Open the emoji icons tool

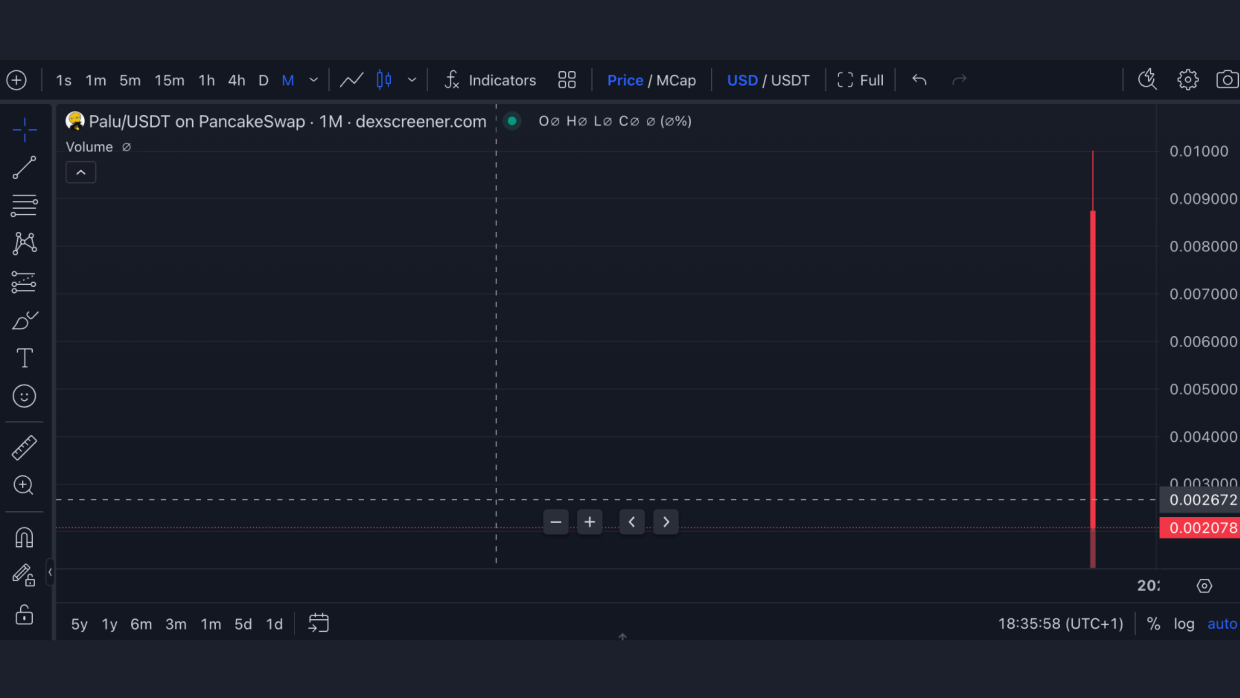pos(25,397)
